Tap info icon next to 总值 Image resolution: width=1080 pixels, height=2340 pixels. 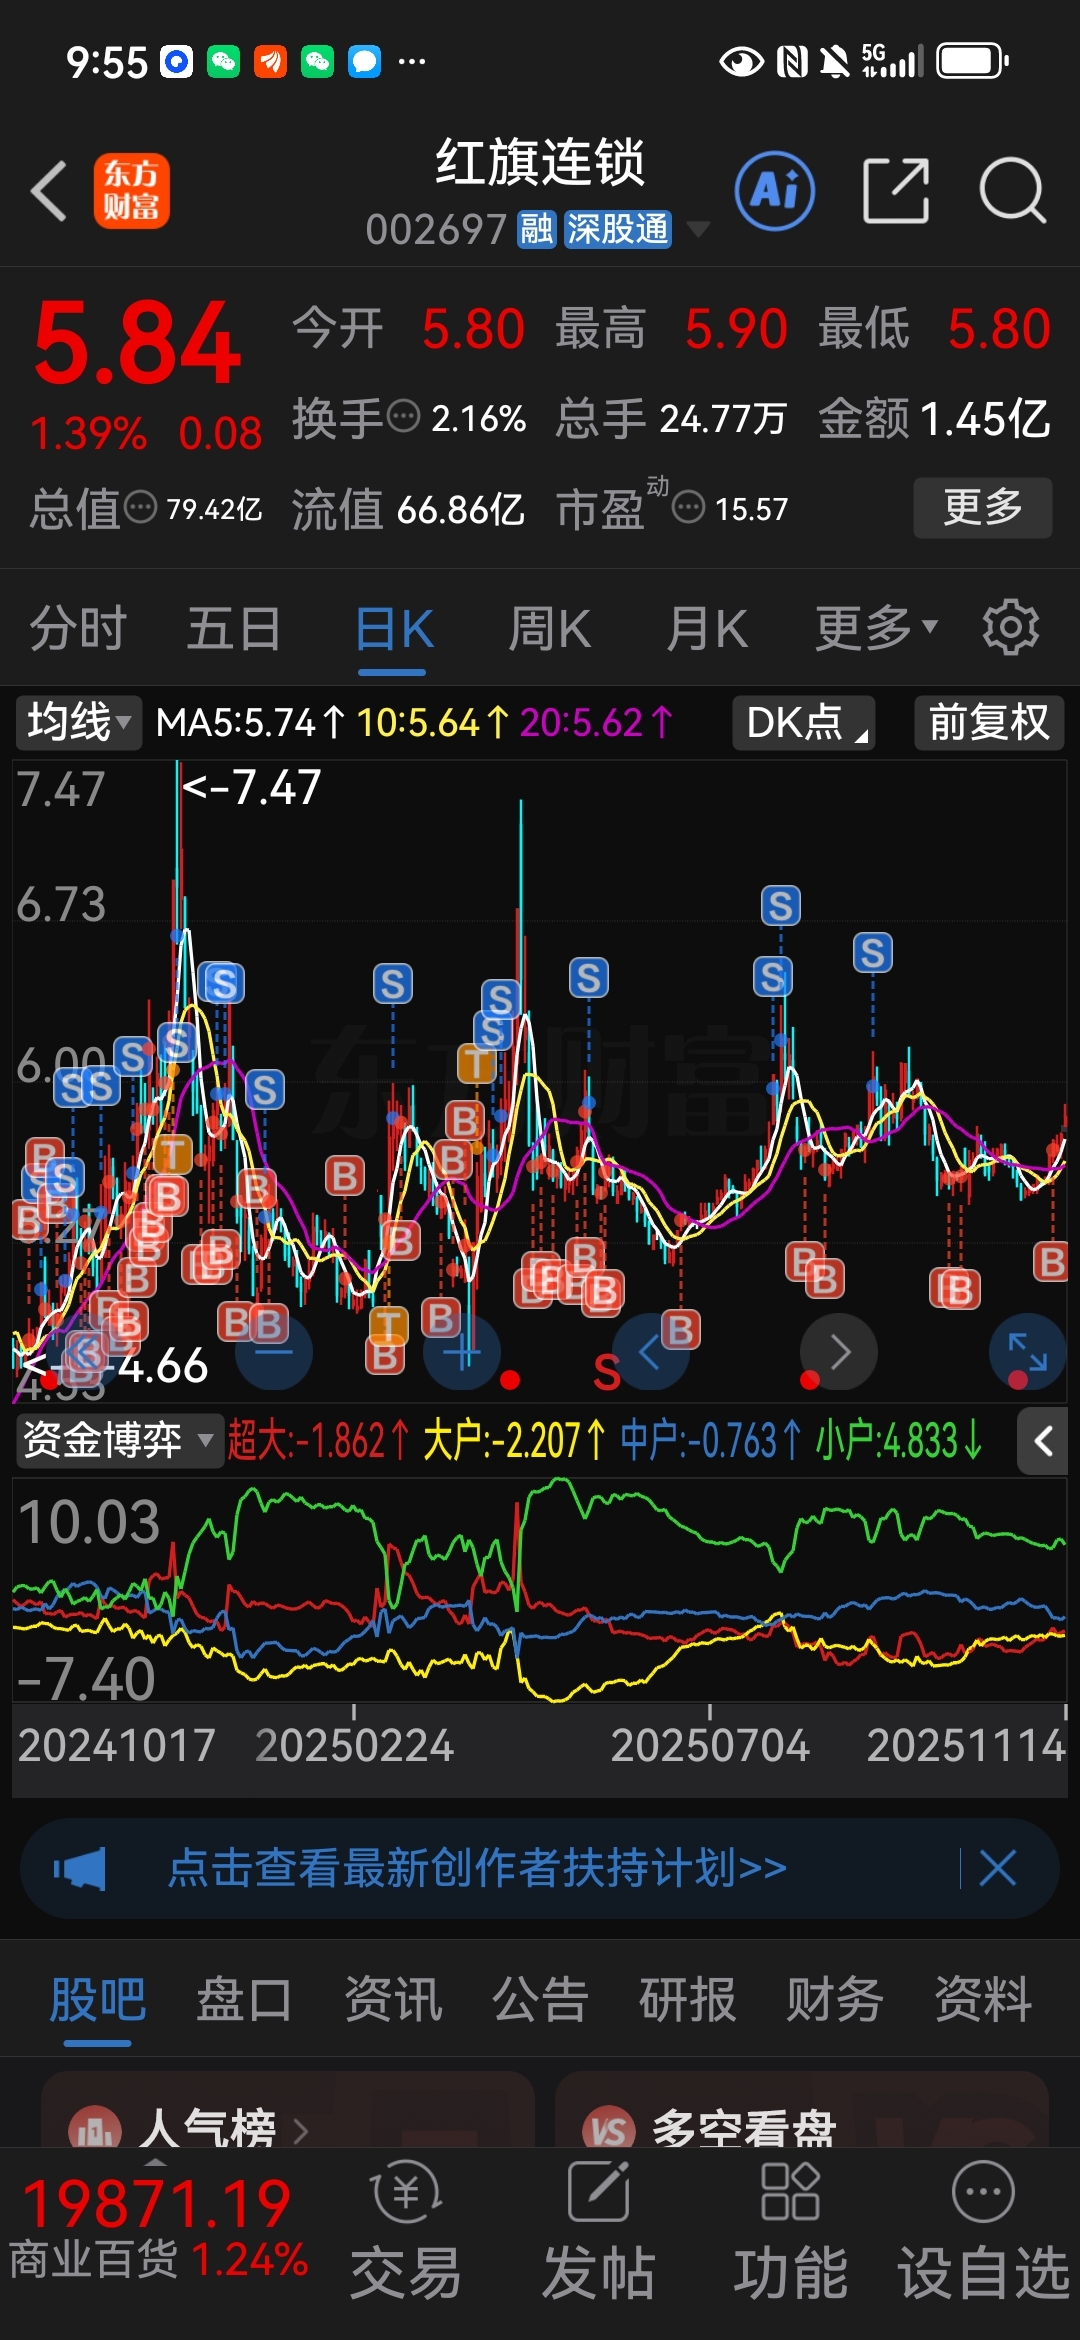[140, 507]
